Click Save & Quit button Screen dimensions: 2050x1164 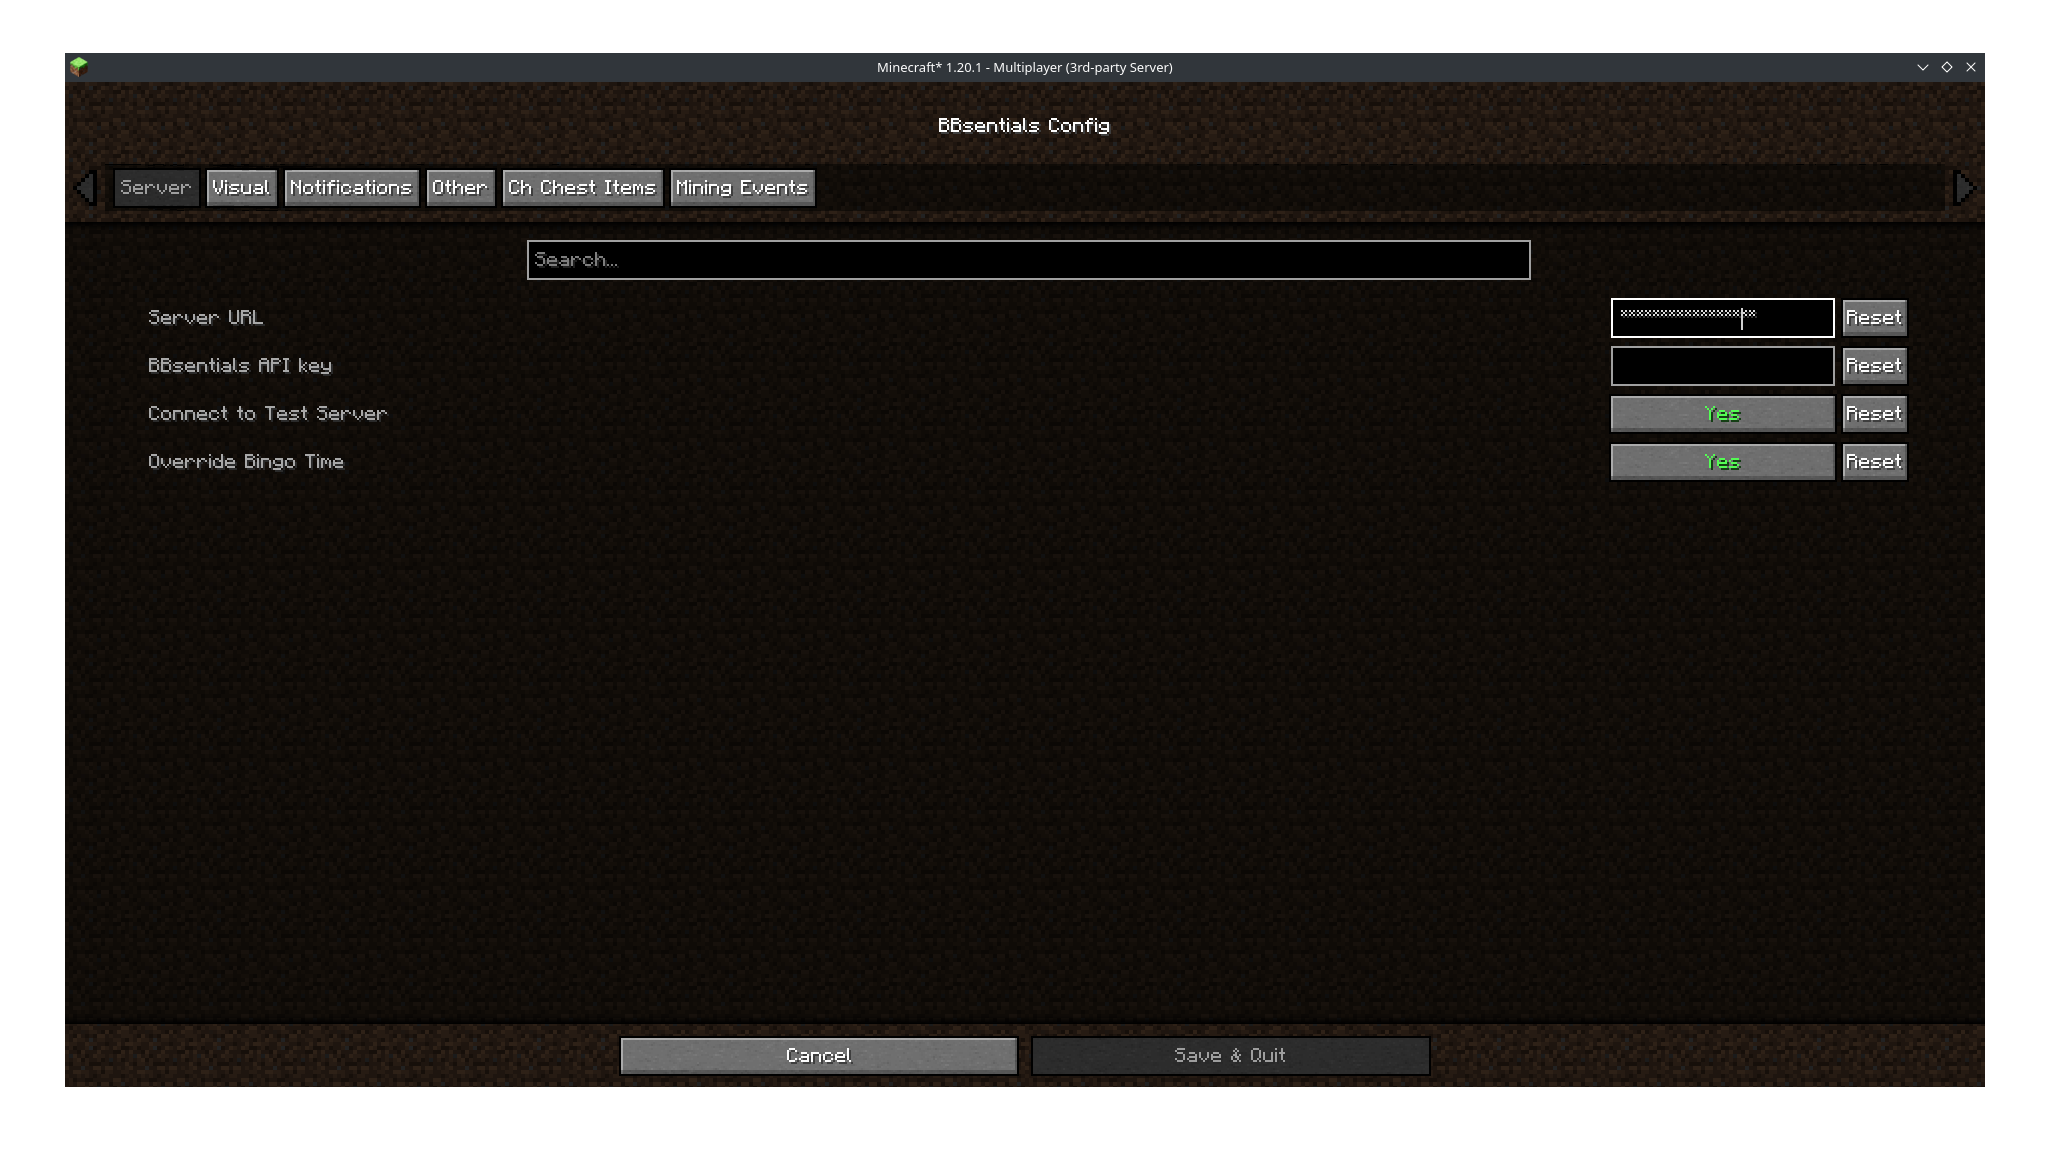(x=1229, y=1054)
